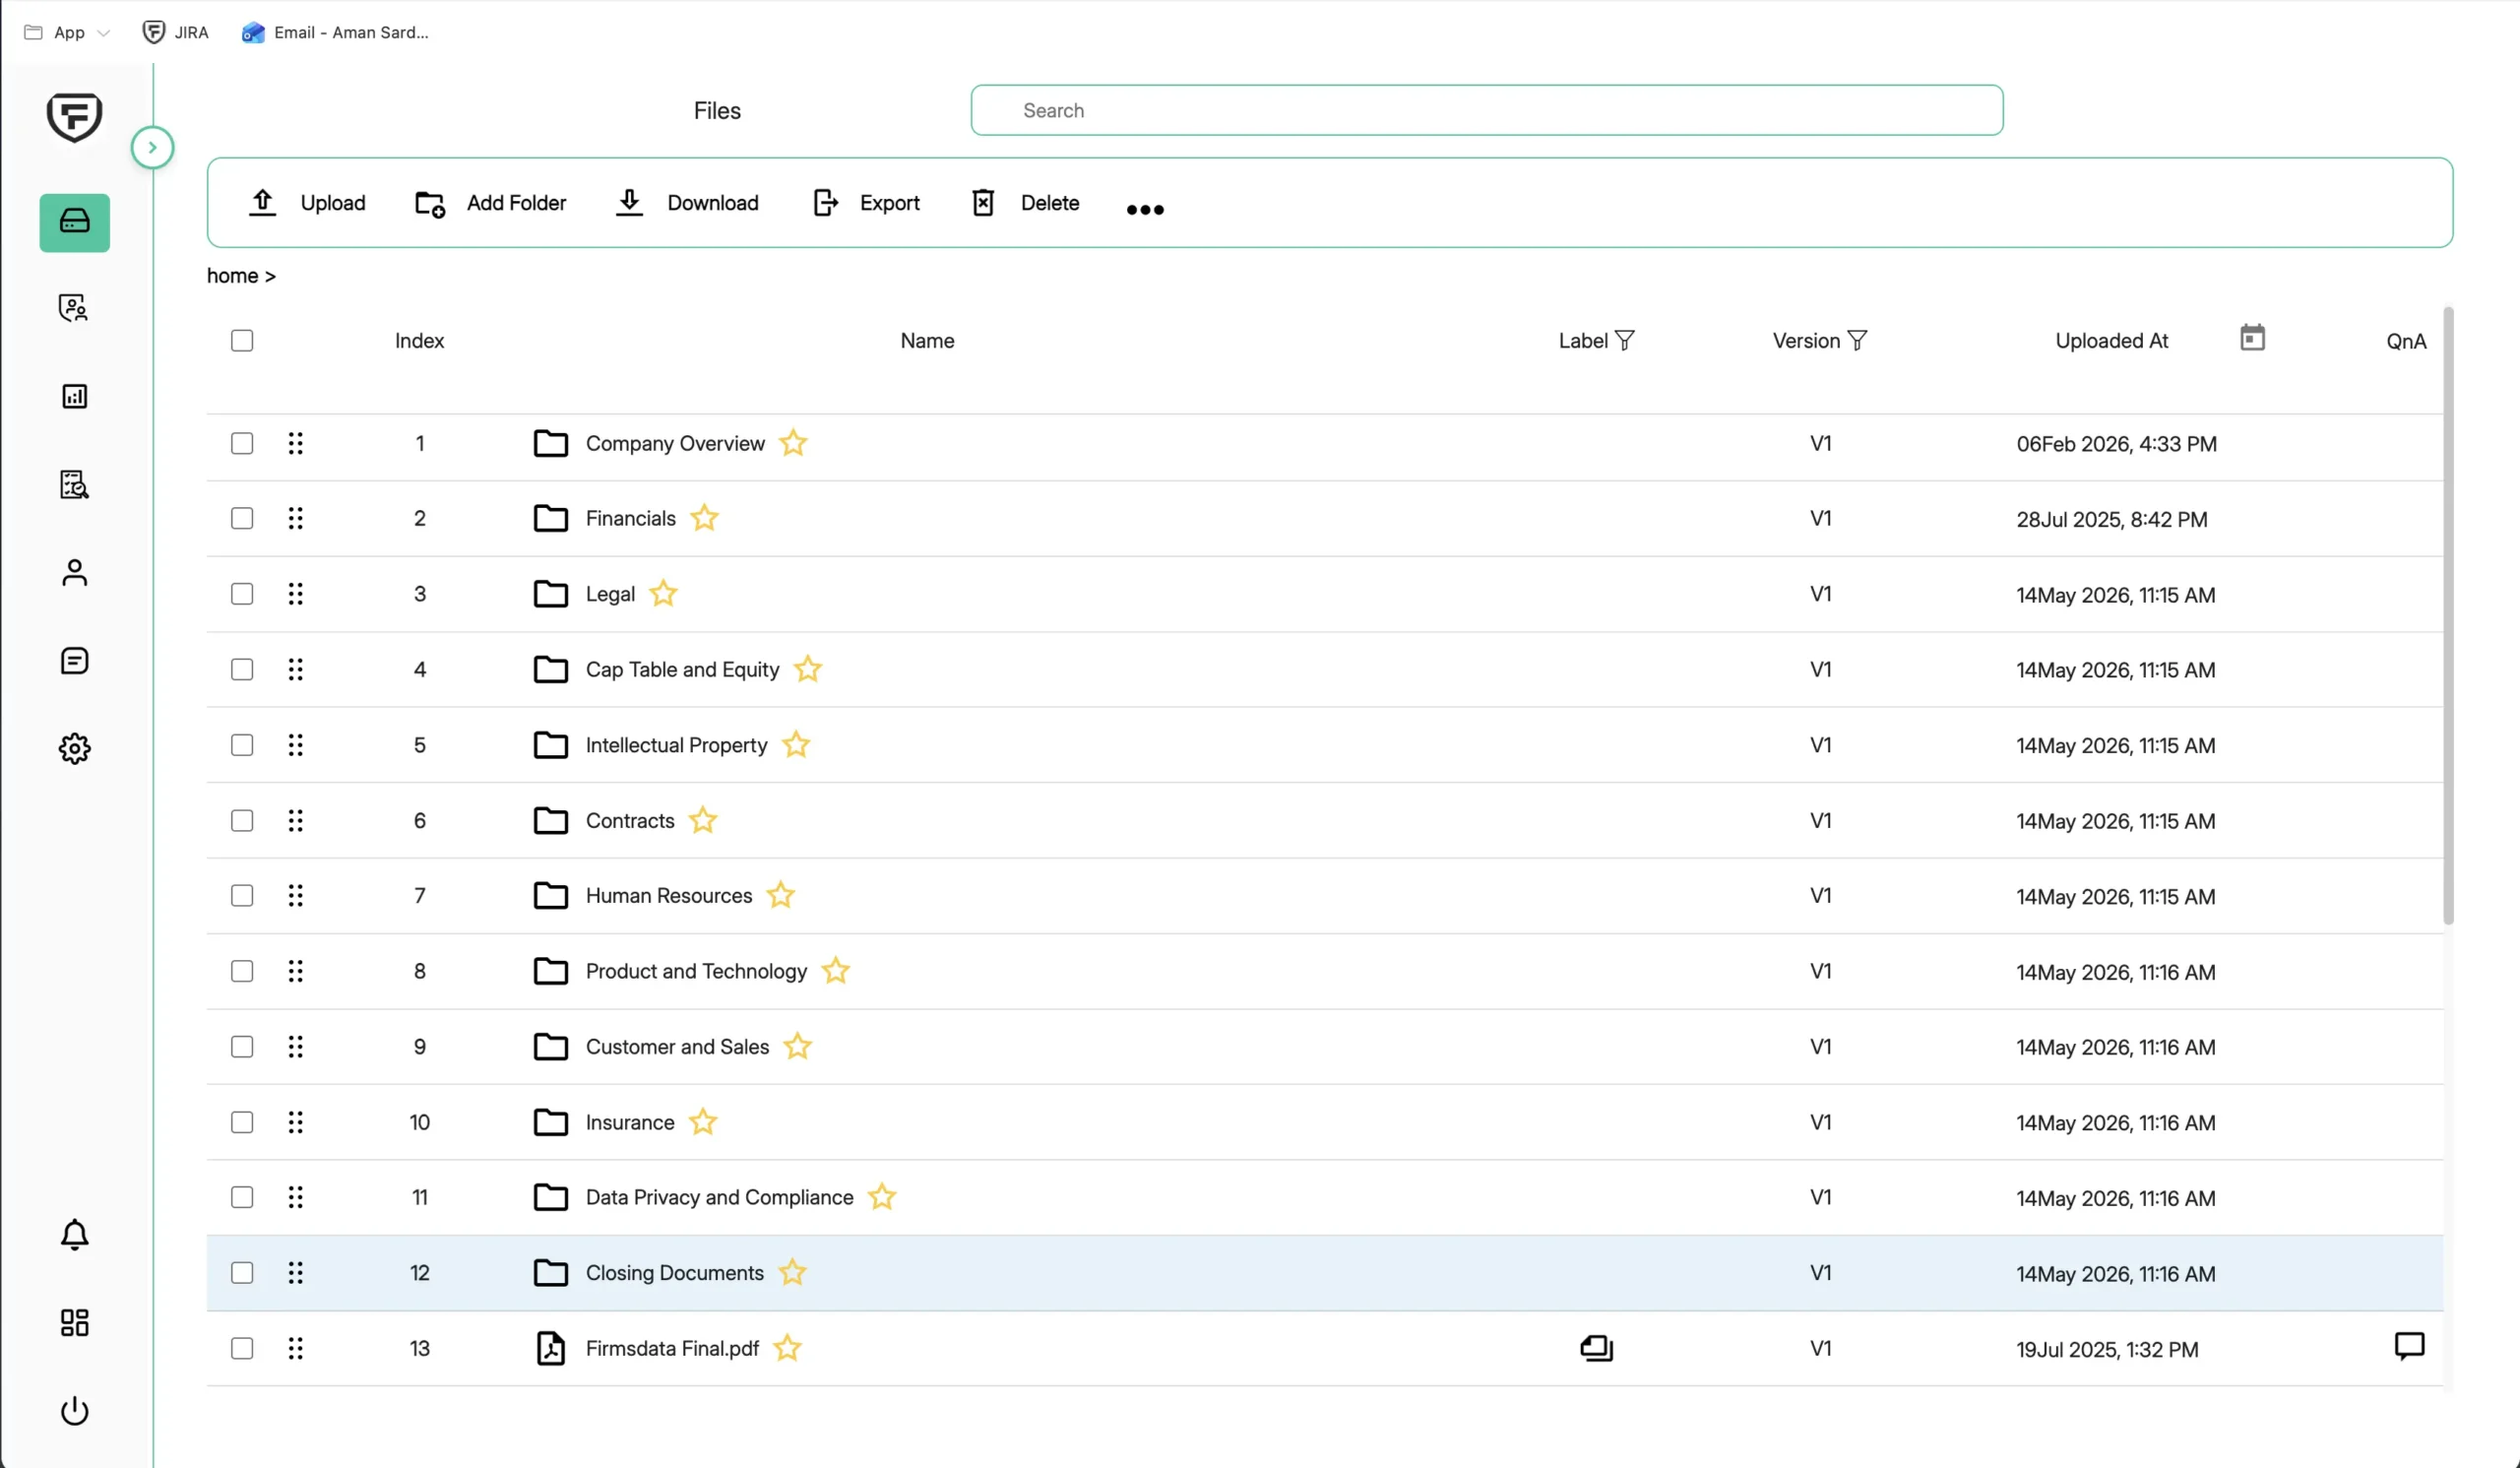Star the Company Overview folder

click(x=793, y=443)
